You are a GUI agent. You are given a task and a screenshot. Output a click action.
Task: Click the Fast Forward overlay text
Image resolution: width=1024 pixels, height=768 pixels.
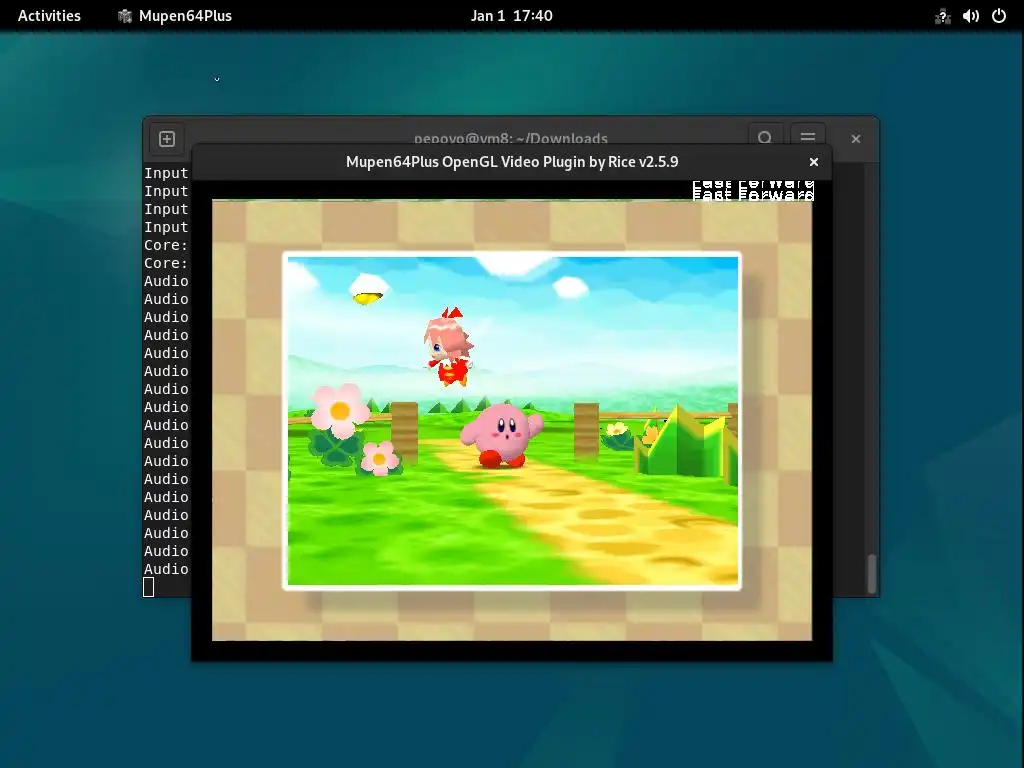(x=753, y=191)
